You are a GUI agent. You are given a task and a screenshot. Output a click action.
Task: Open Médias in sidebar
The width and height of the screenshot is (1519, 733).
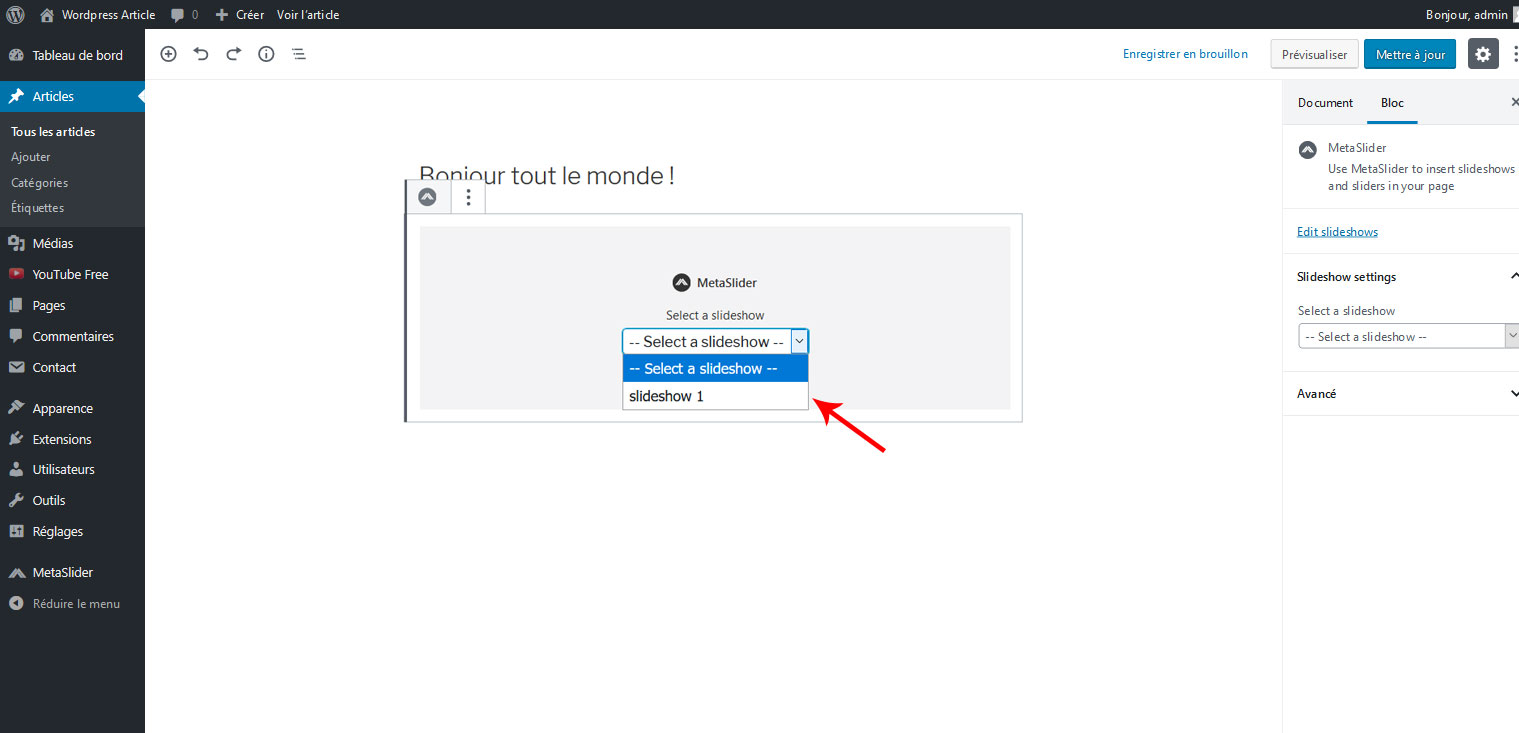72,243
